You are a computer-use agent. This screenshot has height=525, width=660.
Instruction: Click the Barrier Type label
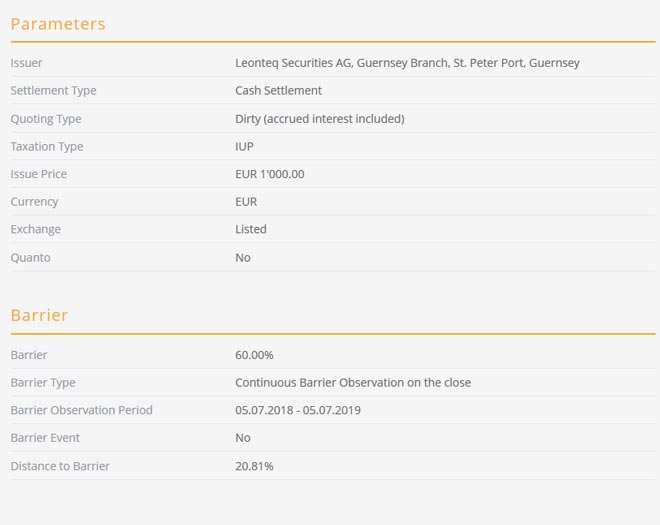tap(43, 382)
